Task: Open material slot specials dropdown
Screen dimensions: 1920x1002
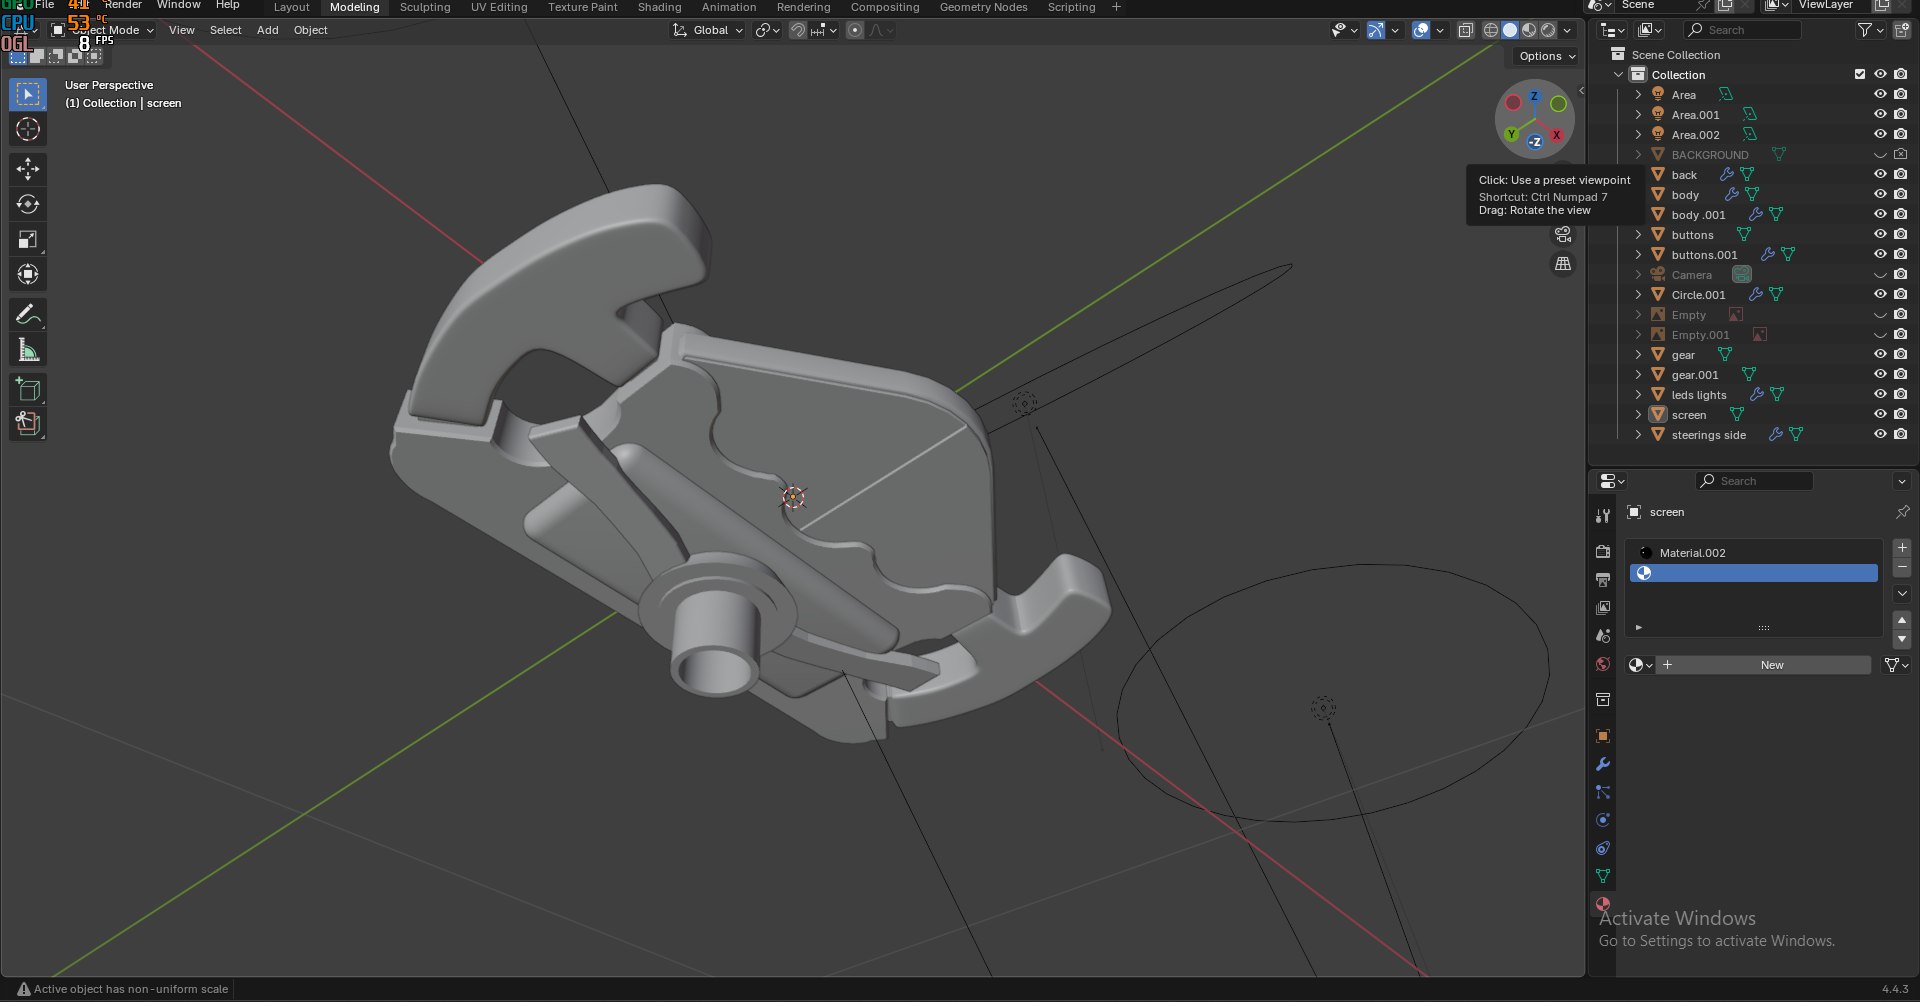Action: (1902, 594)
